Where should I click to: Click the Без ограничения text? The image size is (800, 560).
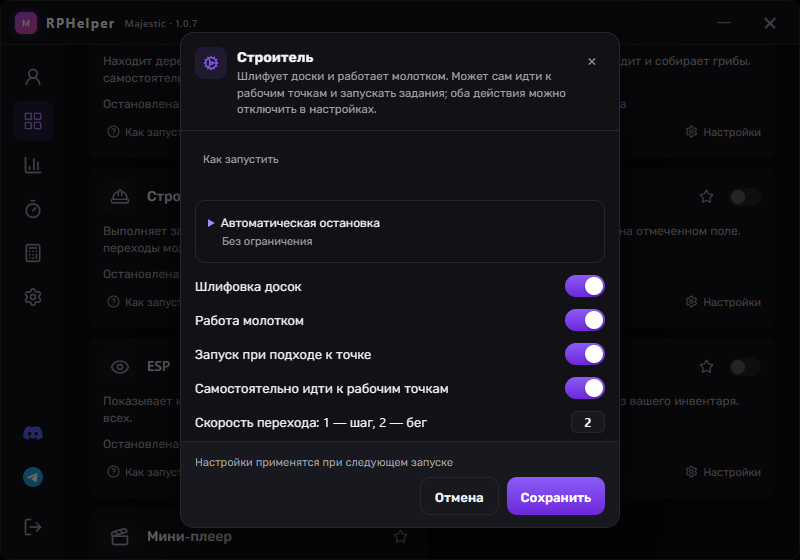[x=267, y=241]
